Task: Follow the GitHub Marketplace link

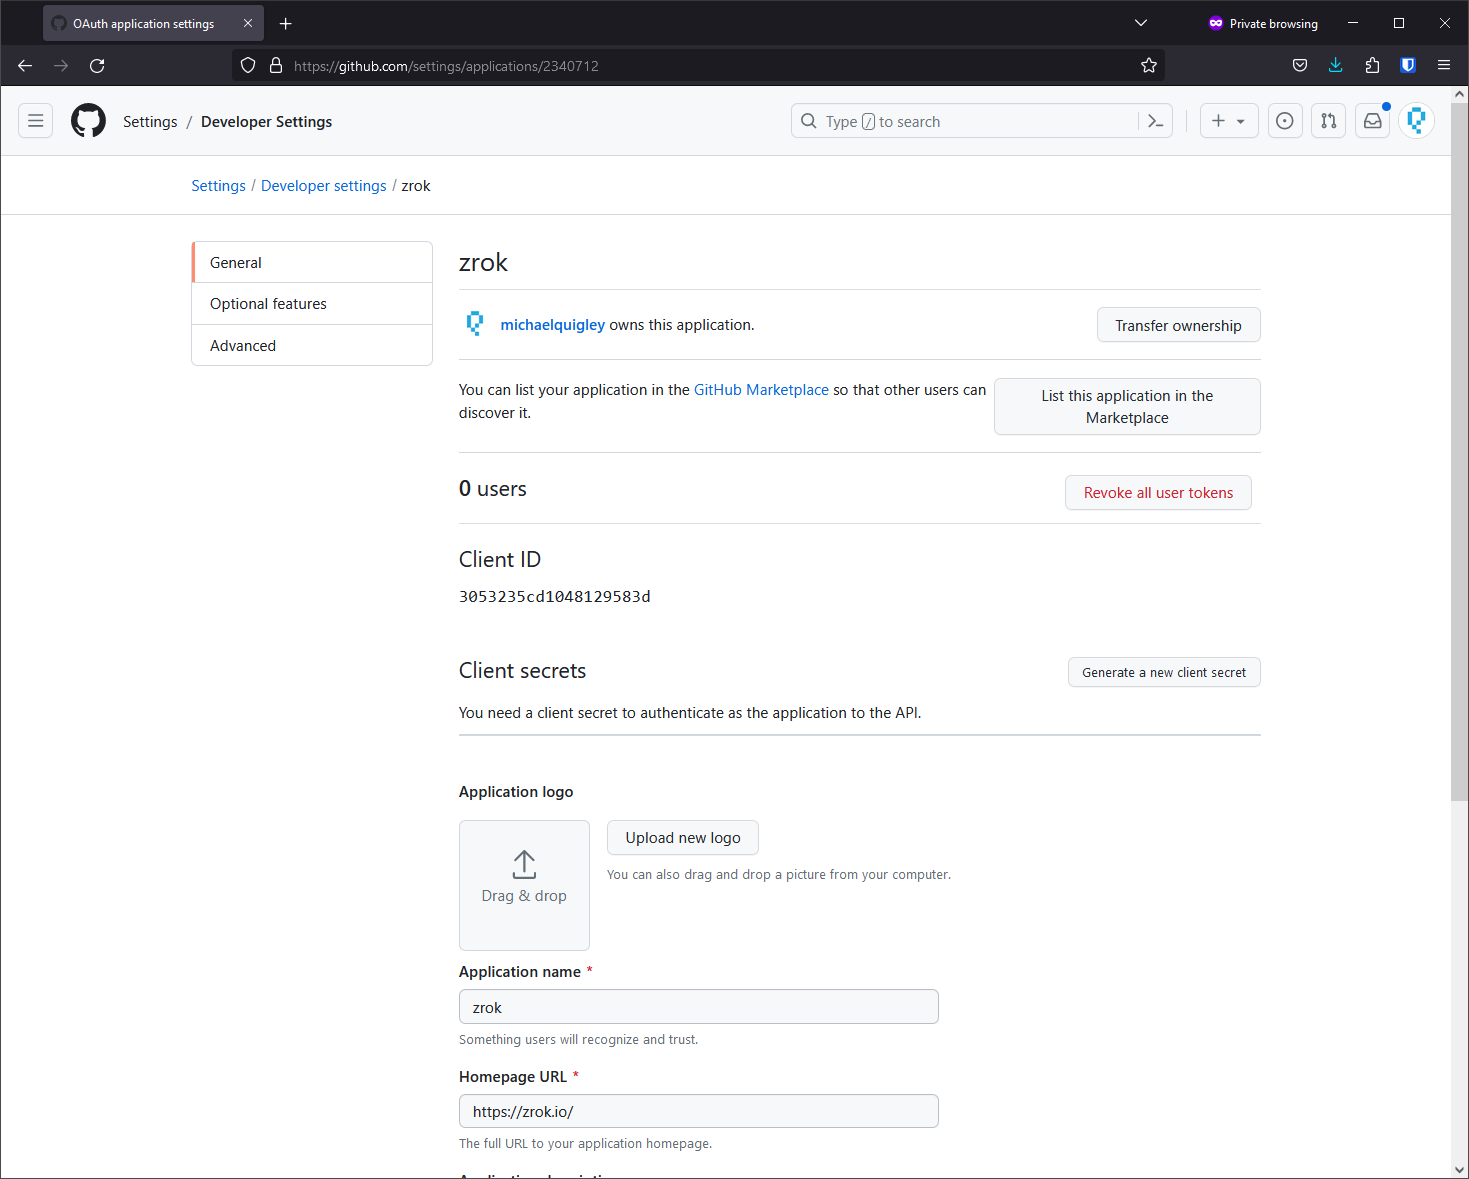Action: tap(761, 390)
